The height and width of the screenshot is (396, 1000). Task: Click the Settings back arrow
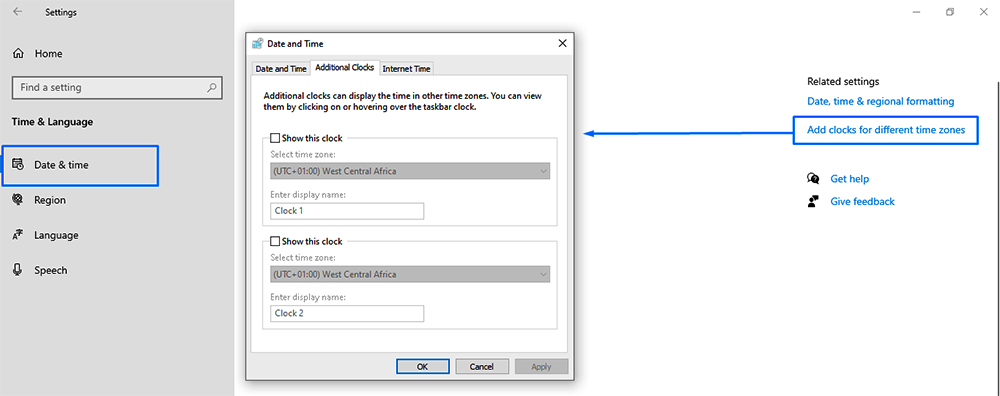tap(17, 11)
